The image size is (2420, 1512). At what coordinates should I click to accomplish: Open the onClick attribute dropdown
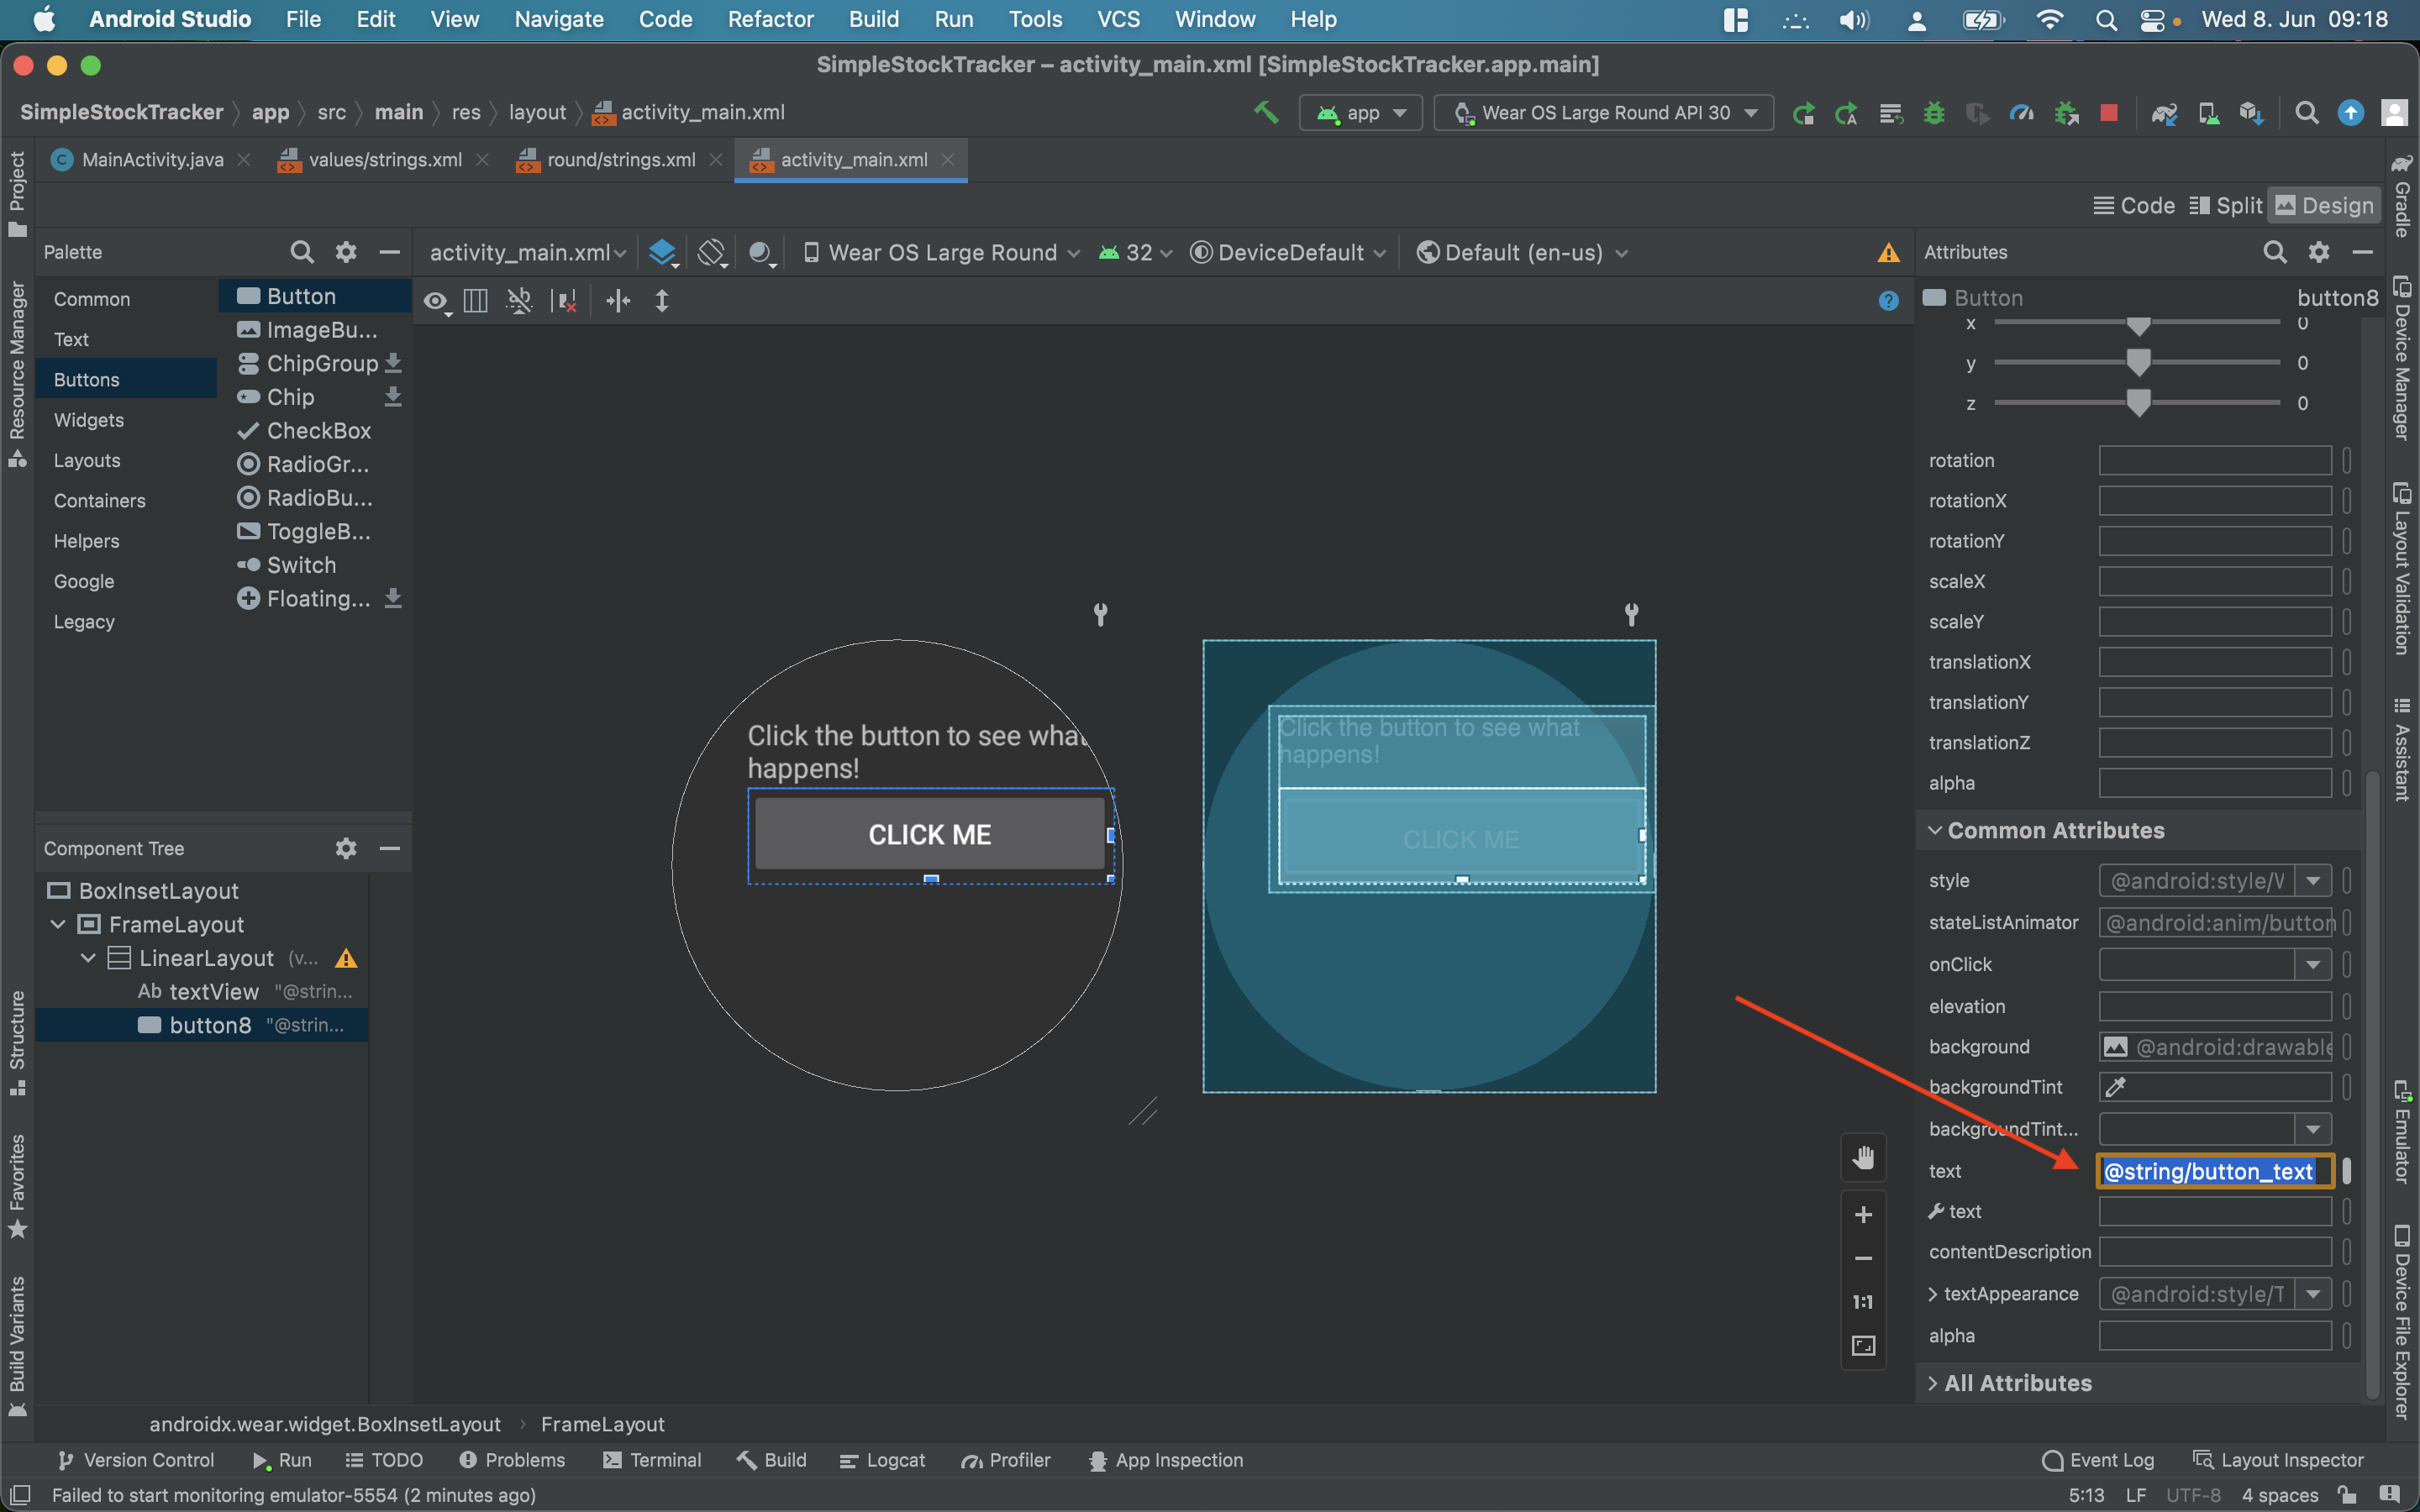[x=2312, y=965]
